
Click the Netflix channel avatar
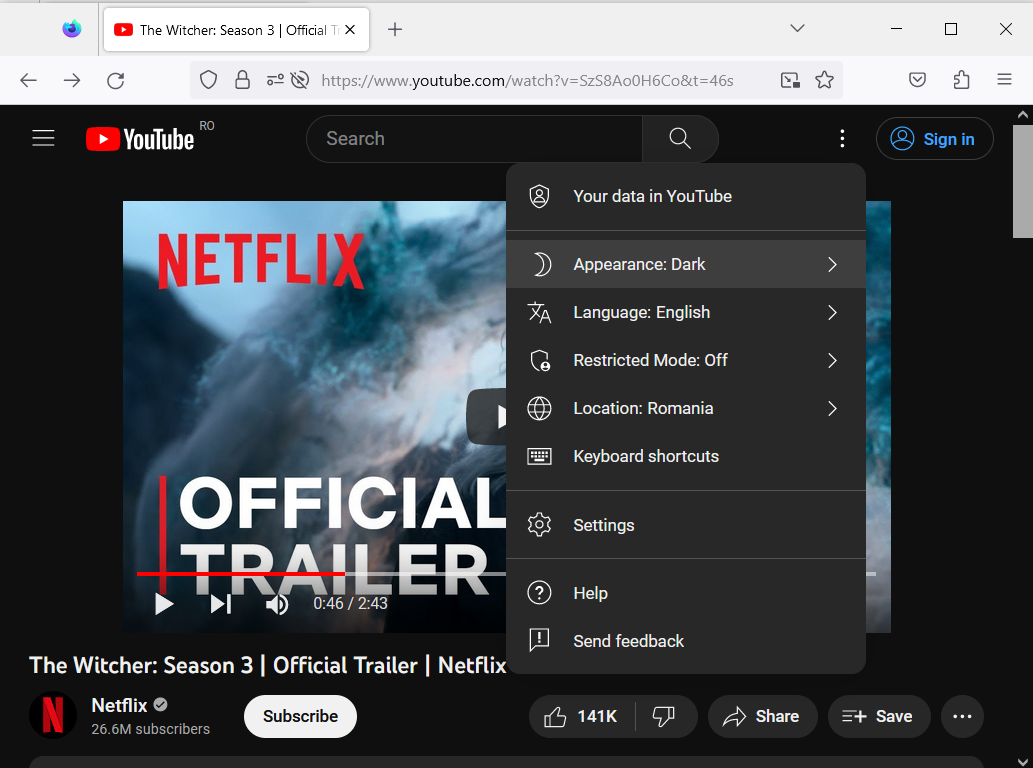pos(52,716)
